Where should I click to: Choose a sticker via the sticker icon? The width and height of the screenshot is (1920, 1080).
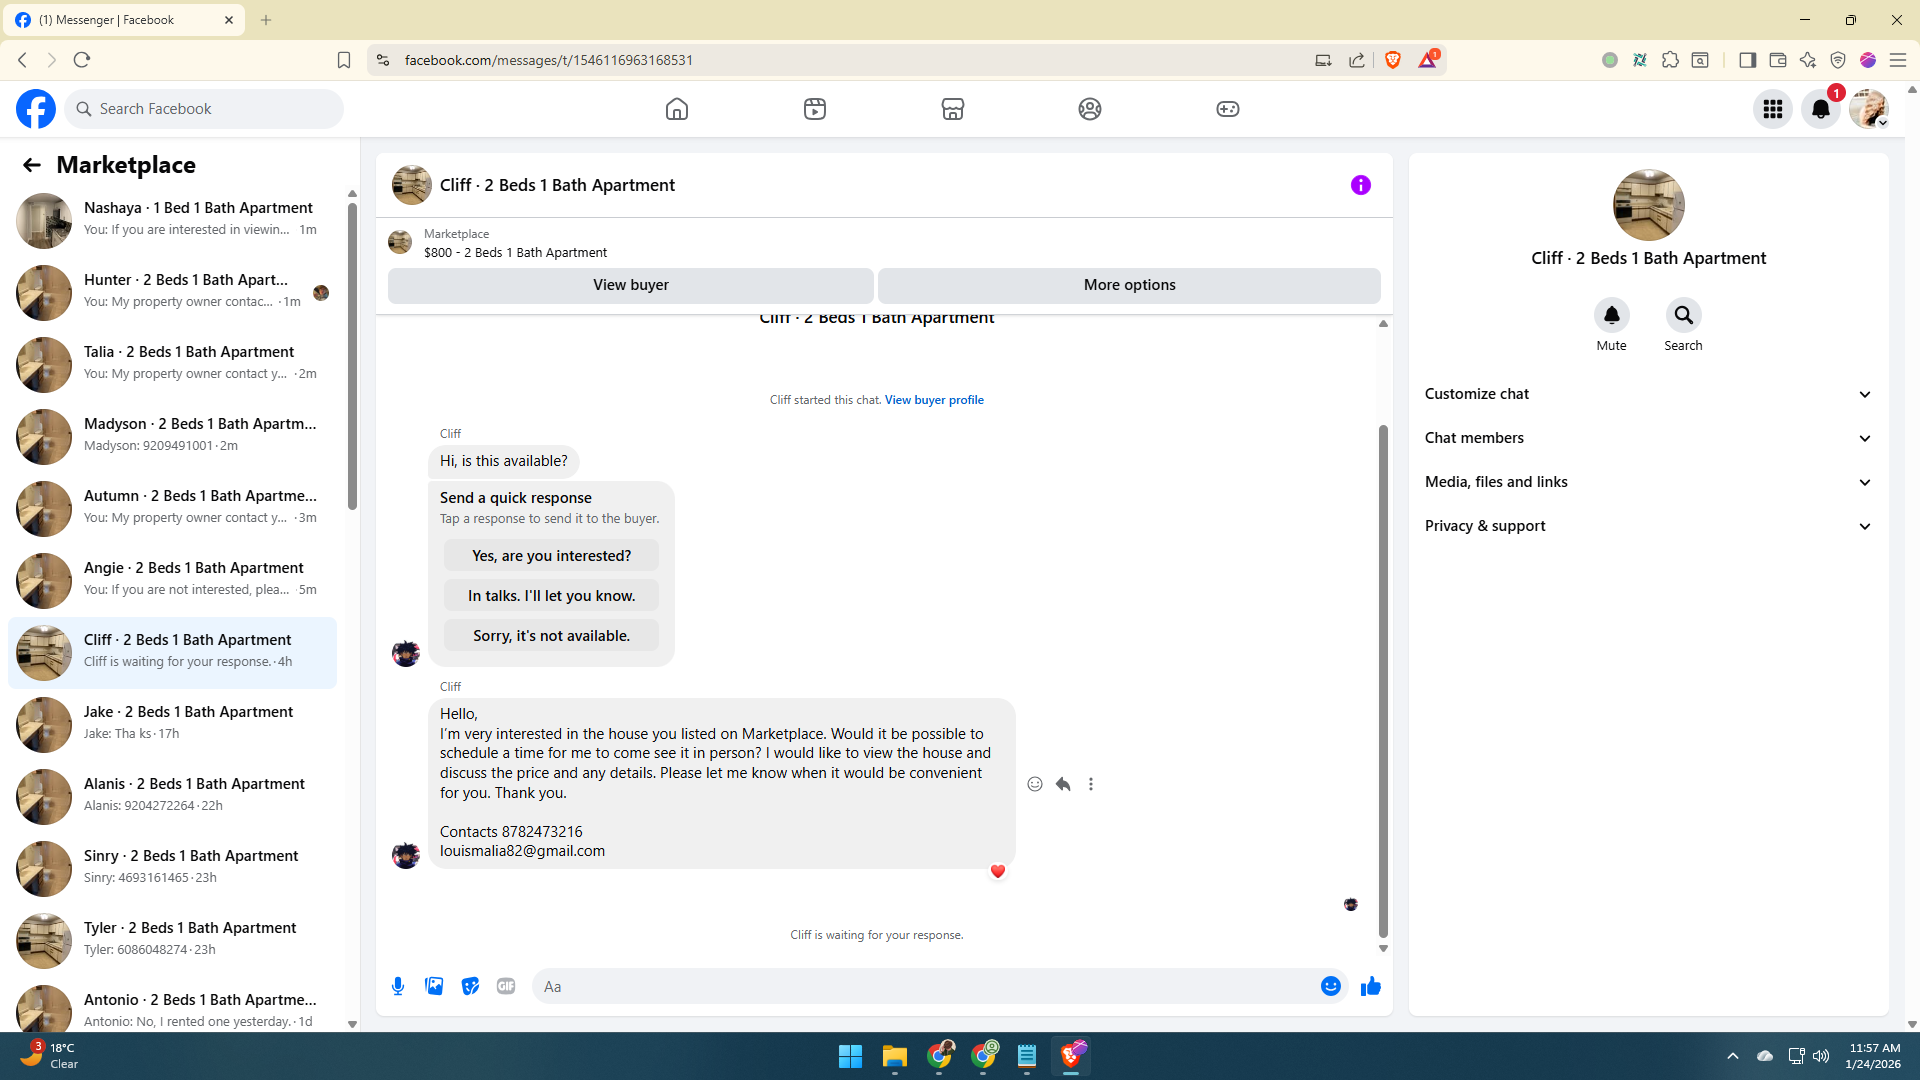tap(470, 986)
